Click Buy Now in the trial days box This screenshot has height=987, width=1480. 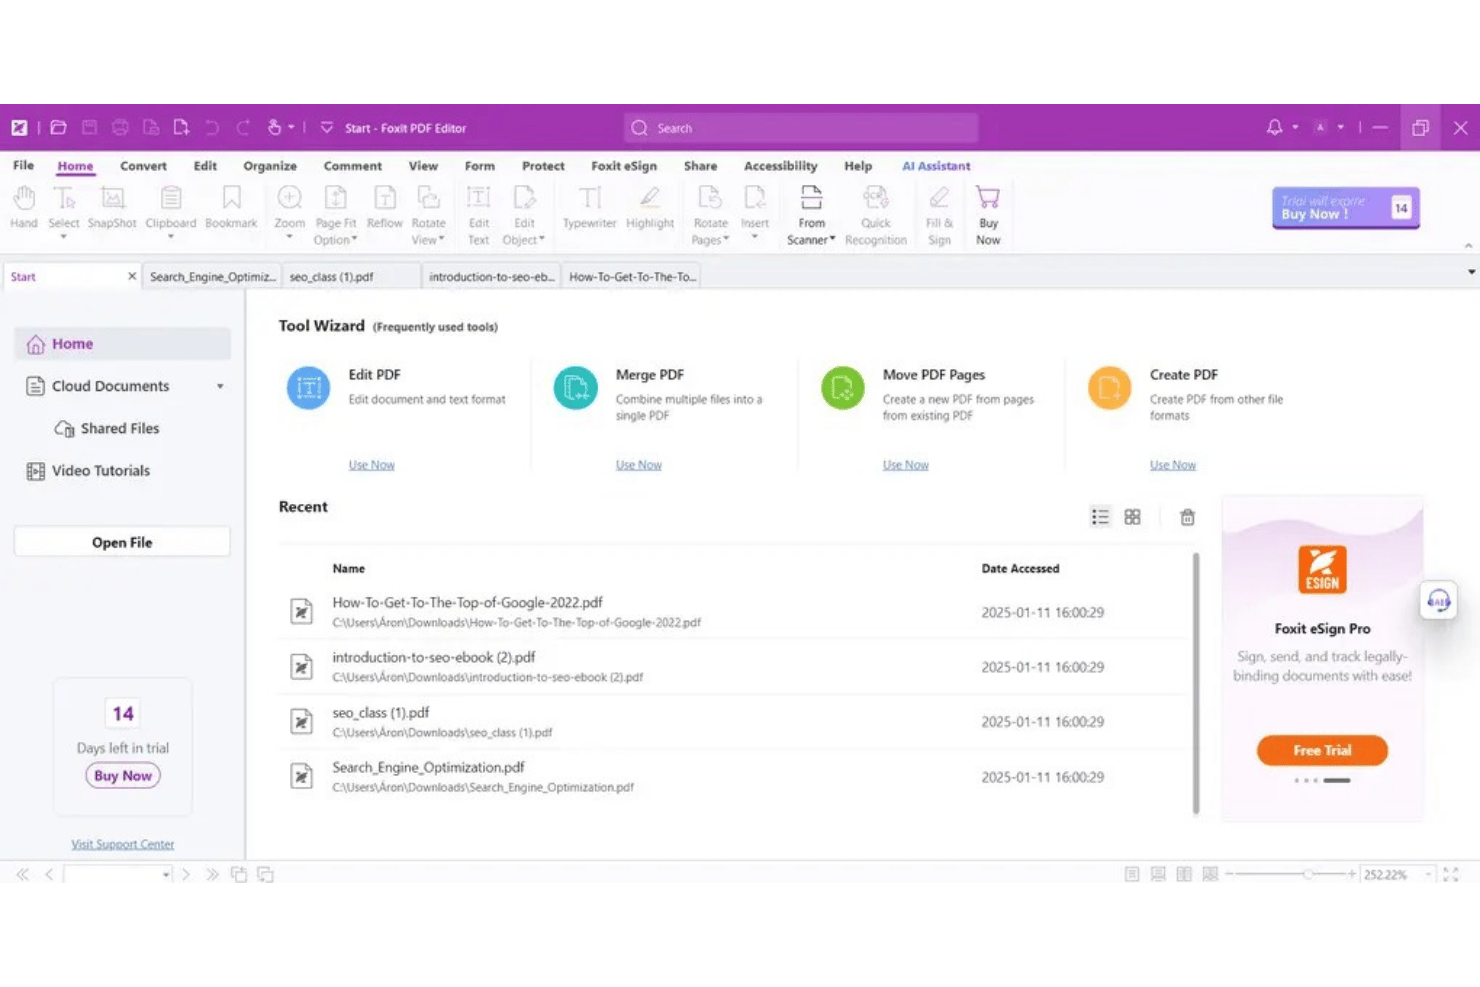[x=123, y=776]
